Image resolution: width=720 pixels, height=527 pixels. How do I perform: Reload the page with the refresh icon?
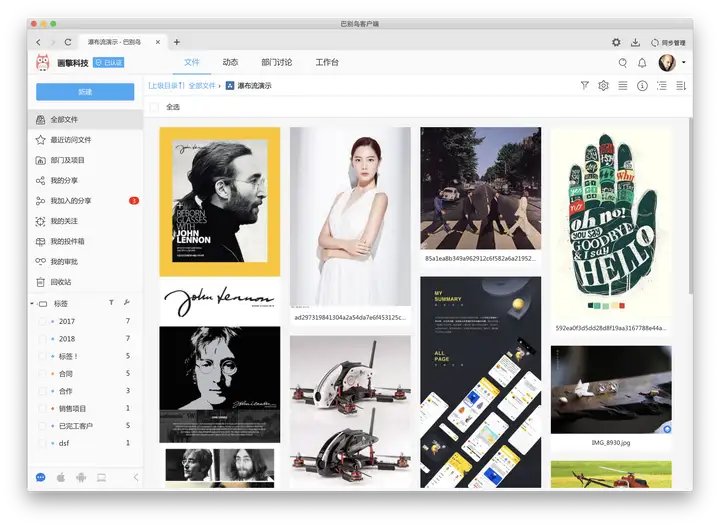coord(68,42)
